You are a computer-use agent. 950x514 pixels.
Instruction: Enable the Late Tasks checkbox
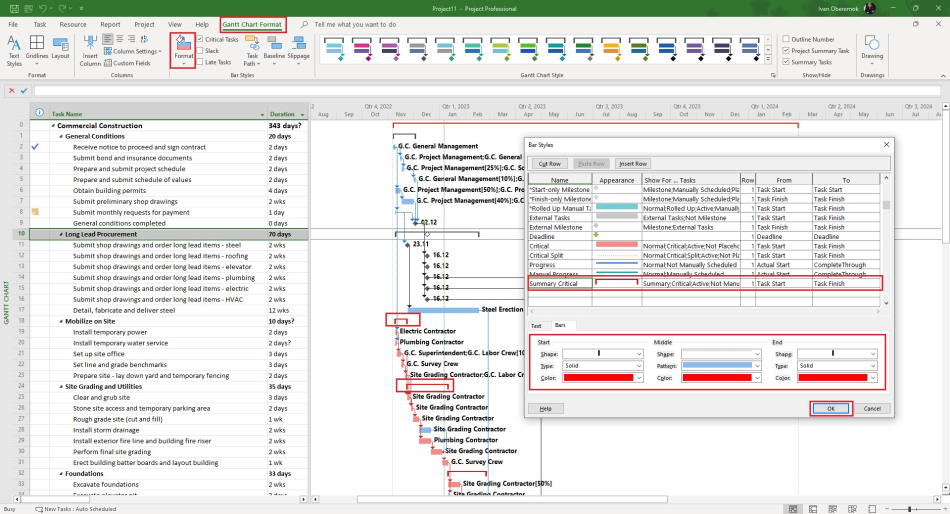(x=200, y=62)
